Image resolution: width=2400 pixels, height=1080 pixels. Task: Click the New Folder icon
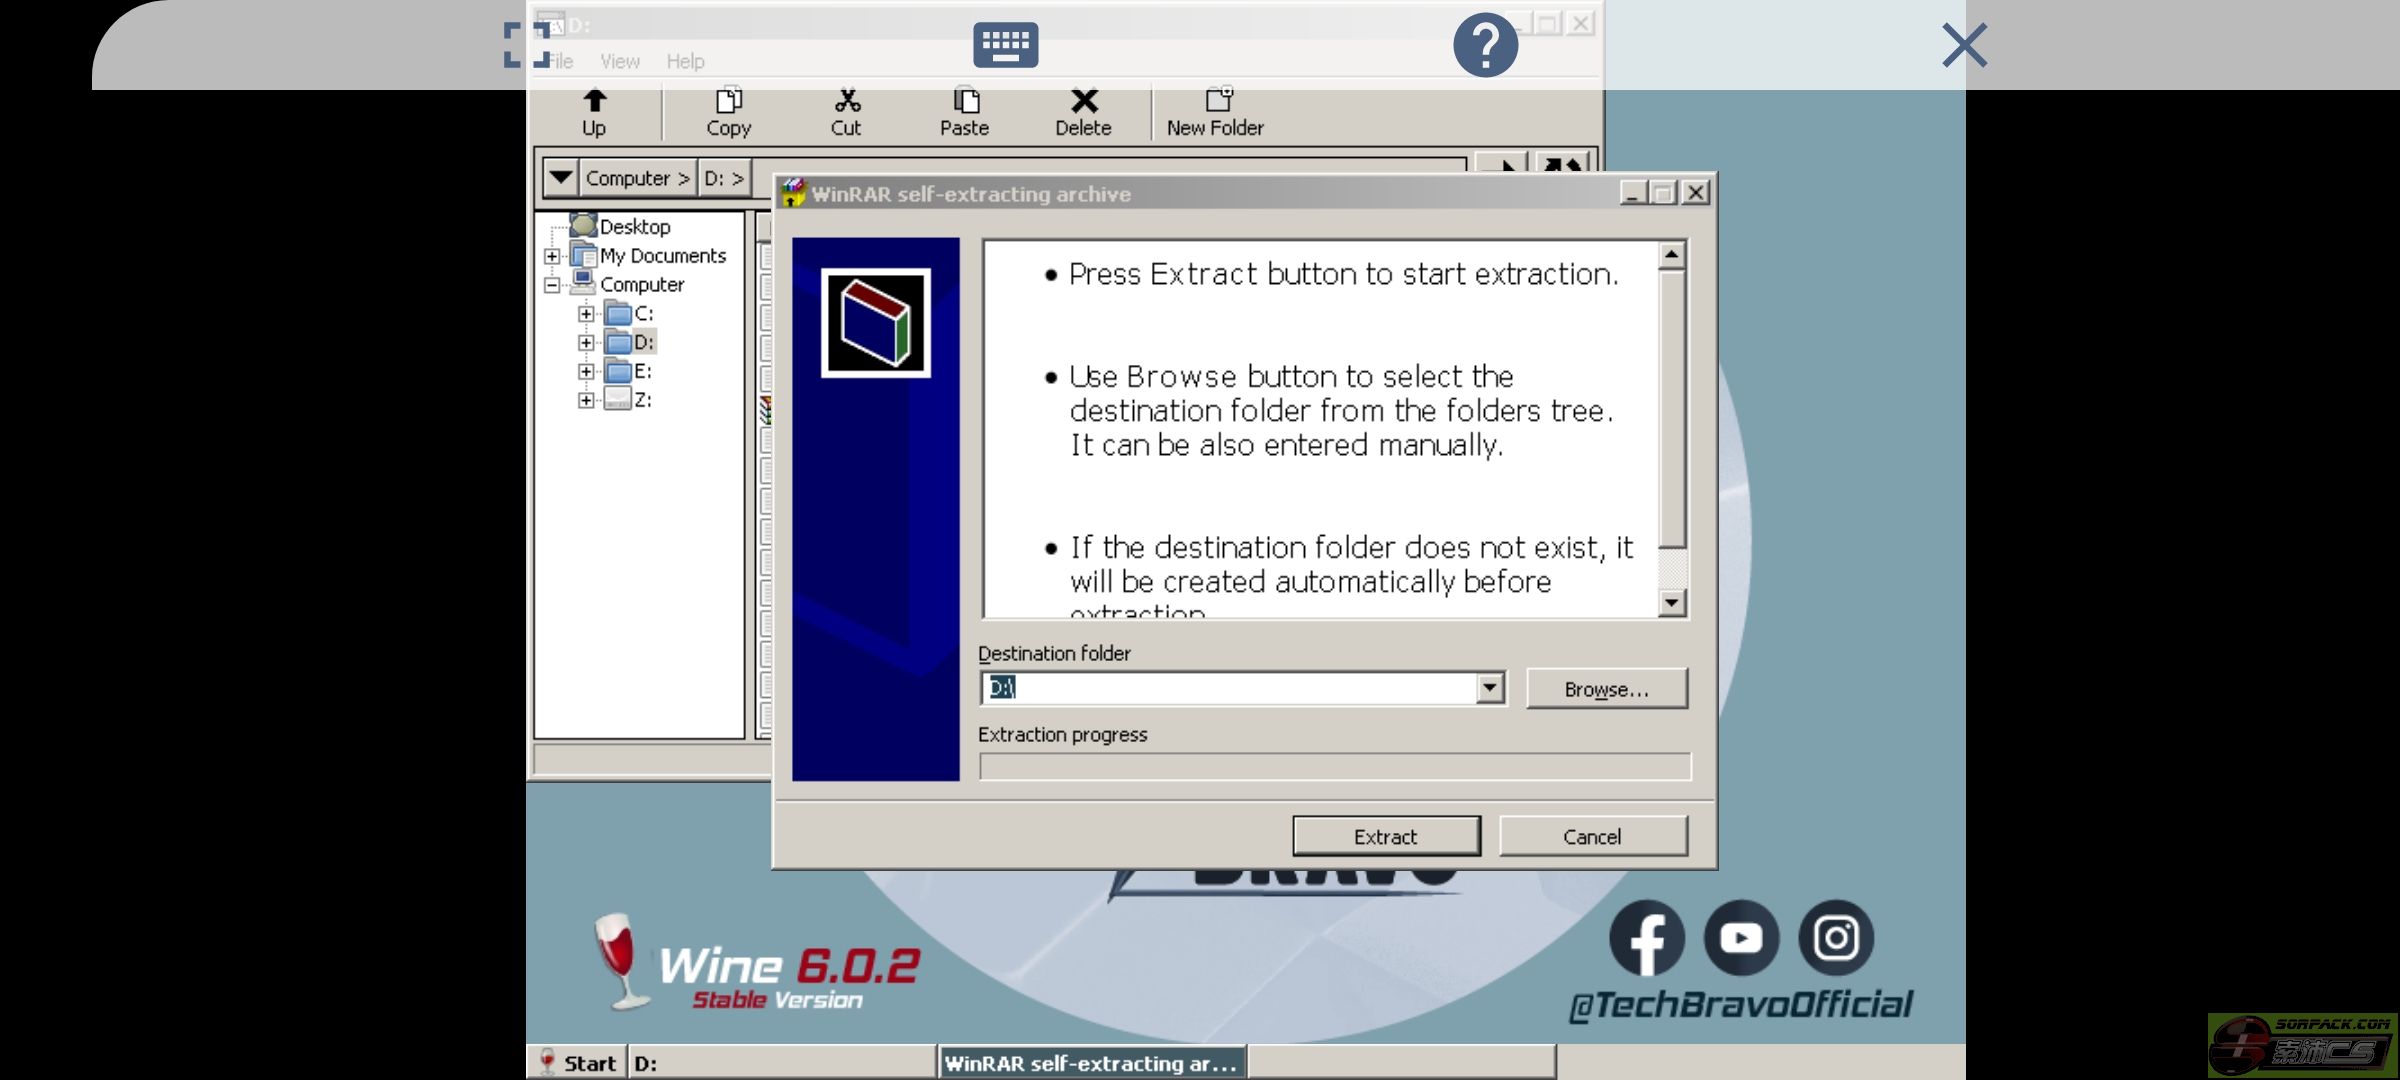click(1217, 101)
